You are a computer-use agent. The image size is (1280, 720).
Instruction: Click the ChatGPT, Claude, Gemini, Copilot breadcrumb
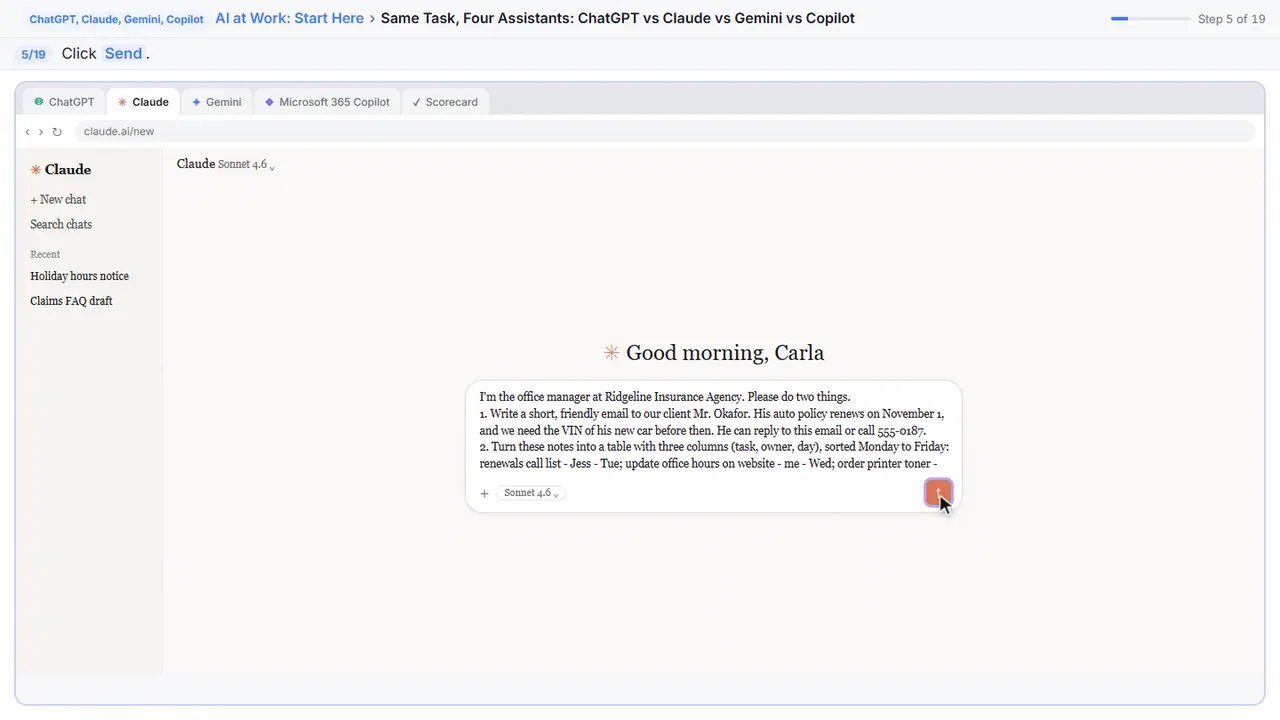[116, 19]
